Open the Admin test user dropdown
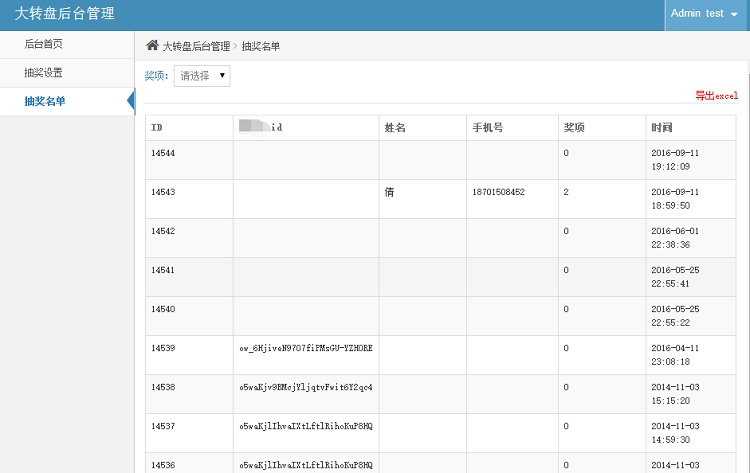 [x=704, y=14]
